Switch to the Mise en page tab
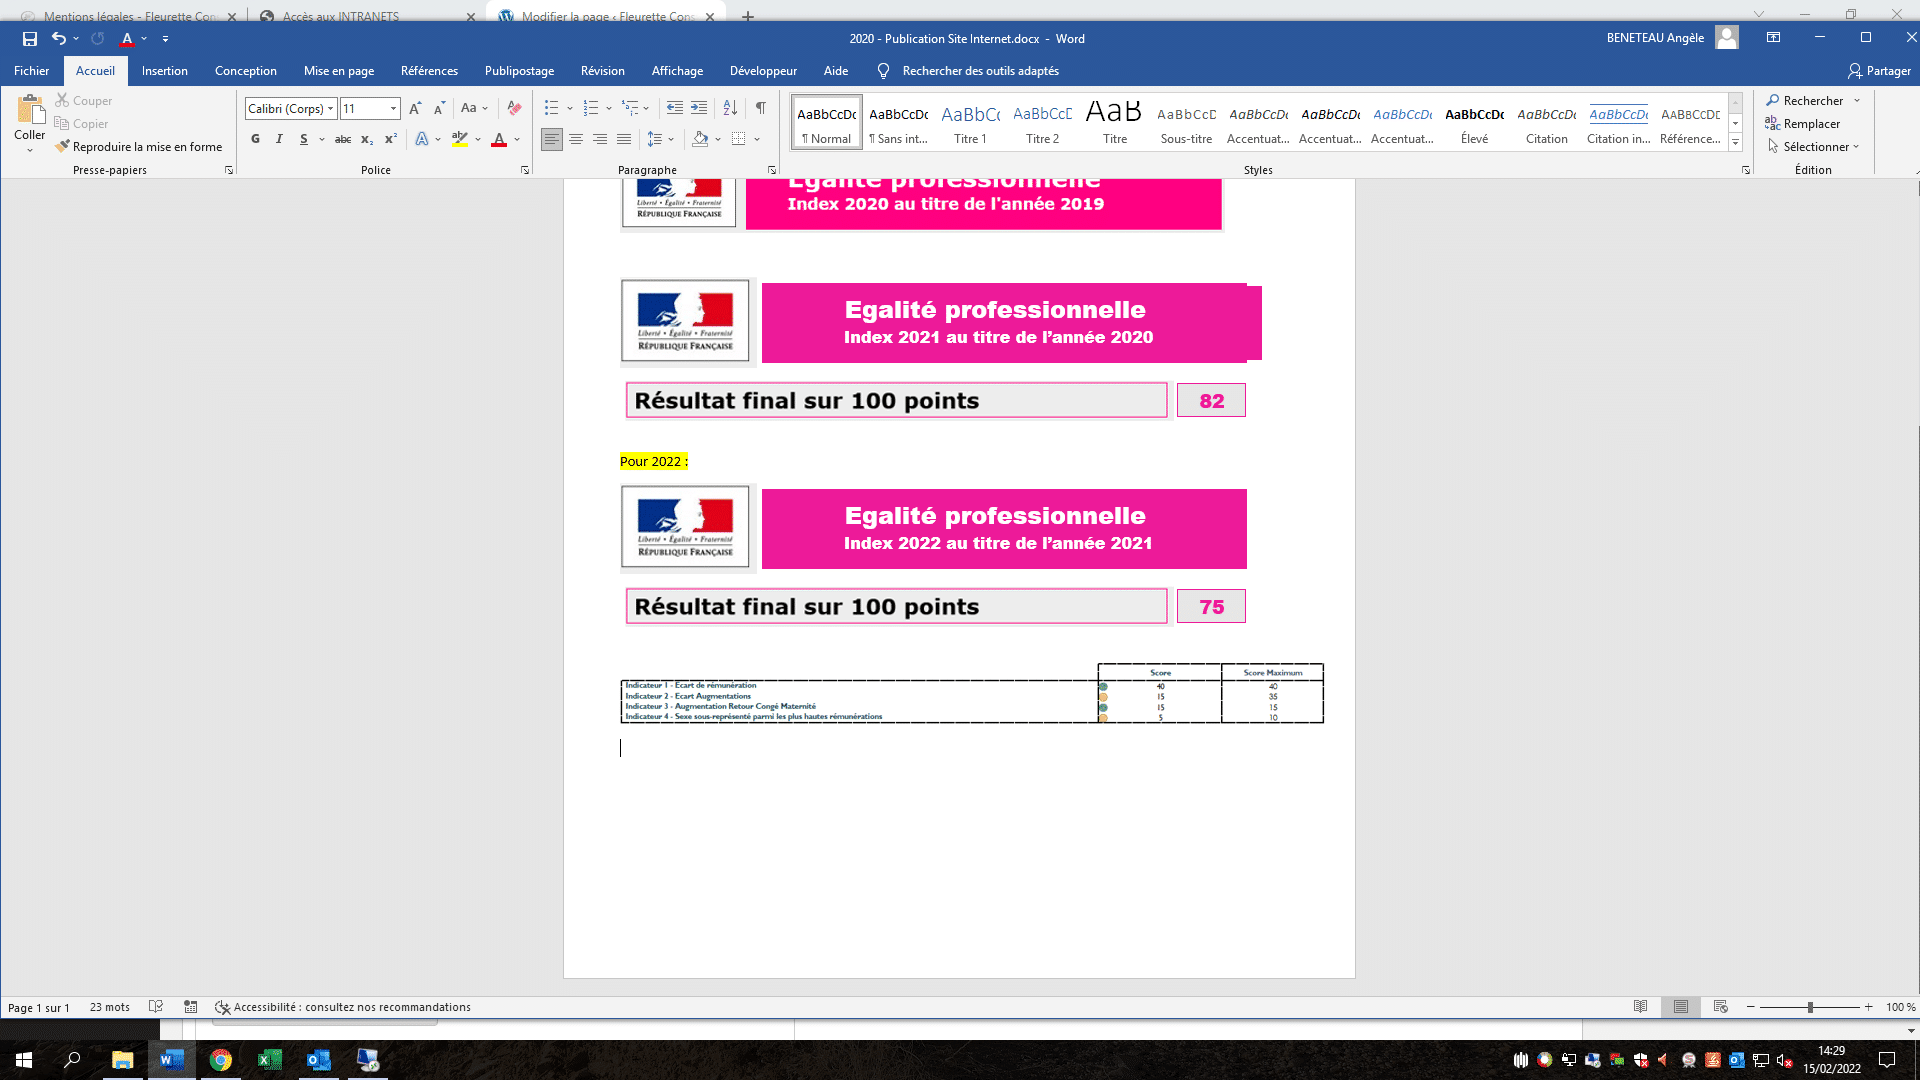This screenshot has width=1920, height=1080. click(339, 70)
